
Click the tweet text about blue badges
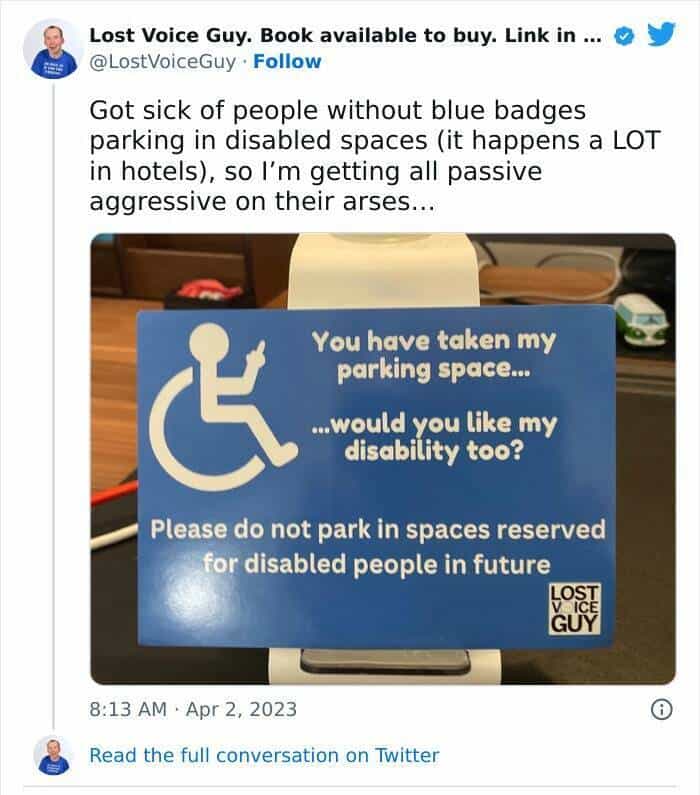375,156
